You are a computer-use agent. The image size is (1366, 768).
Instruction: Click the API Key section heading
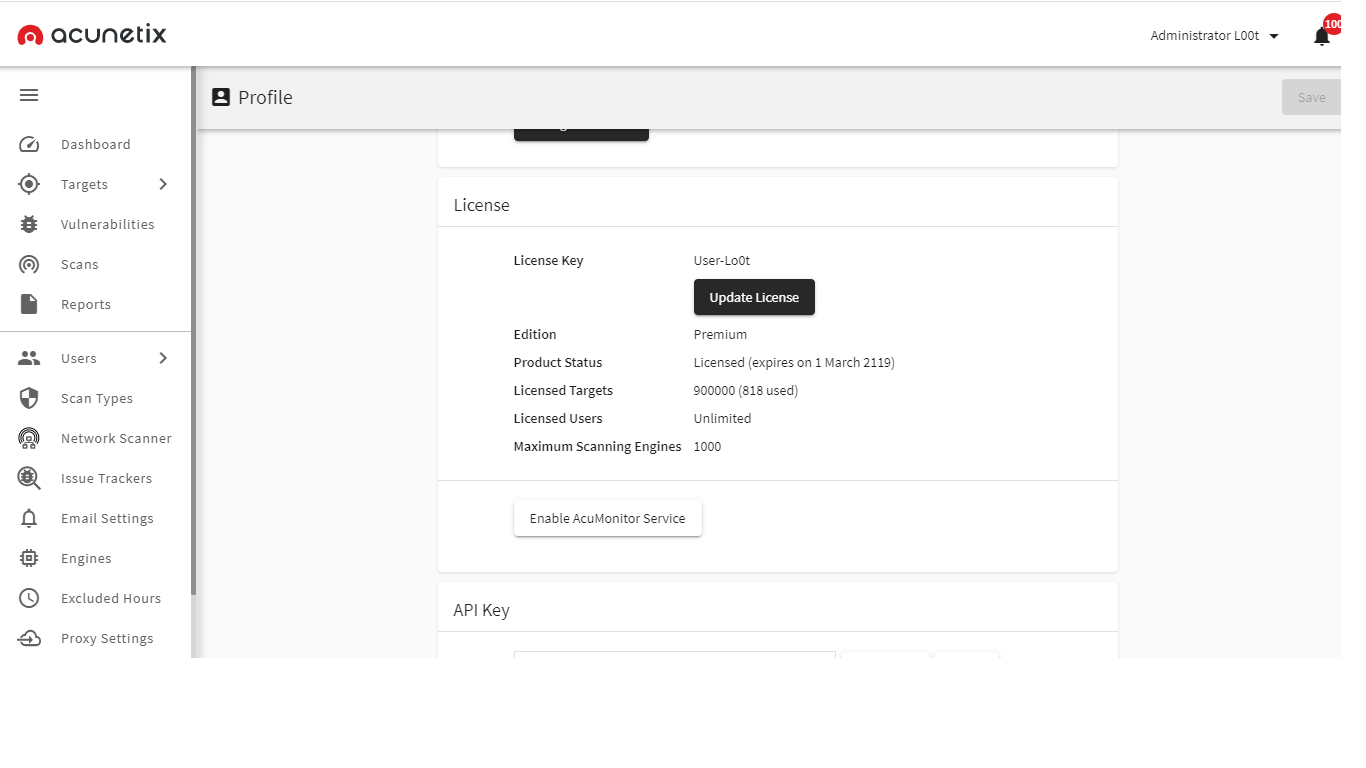coord(482,610)
